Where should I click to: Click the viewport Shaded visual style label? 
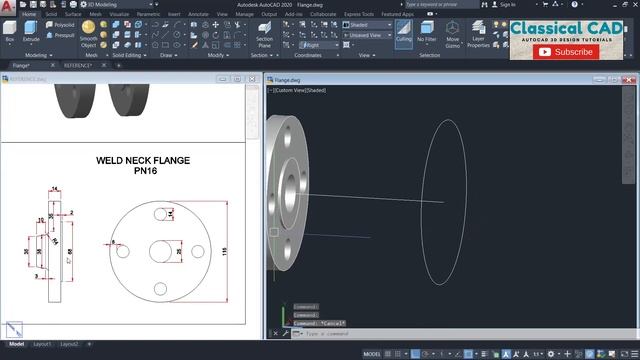coord(315,90)
